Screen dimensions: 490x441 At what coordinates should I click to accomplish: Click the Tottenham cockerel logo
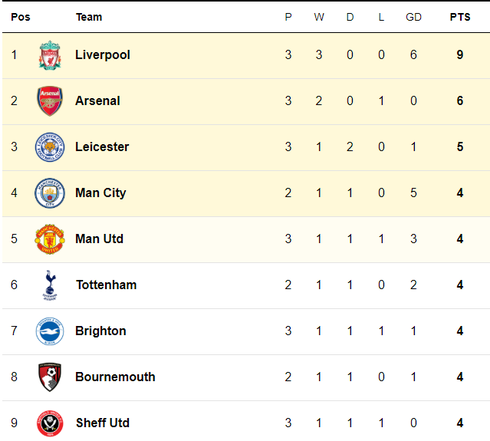[x=50, y=285]
